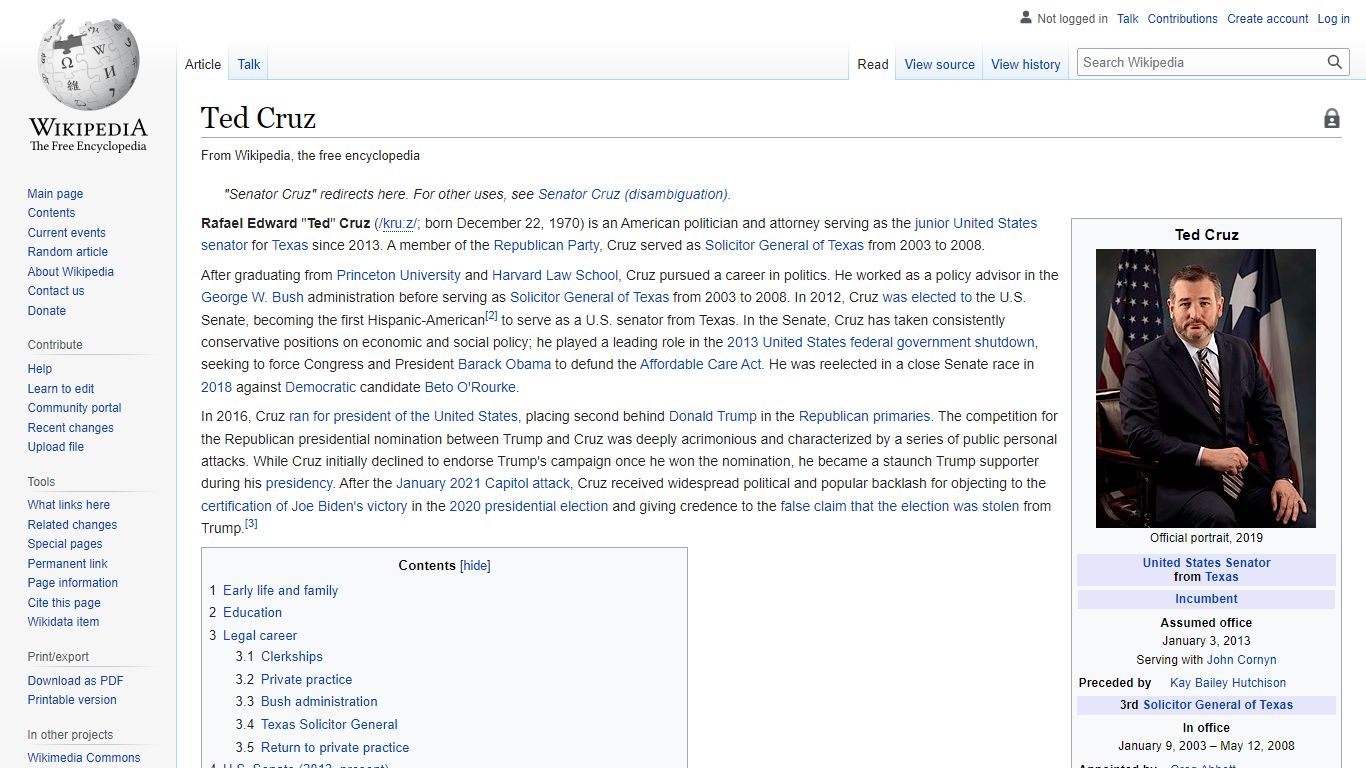Jump to 3.2 Private practice subsection
This screenshot has width=1366, height=768.
tap(306, 680)
